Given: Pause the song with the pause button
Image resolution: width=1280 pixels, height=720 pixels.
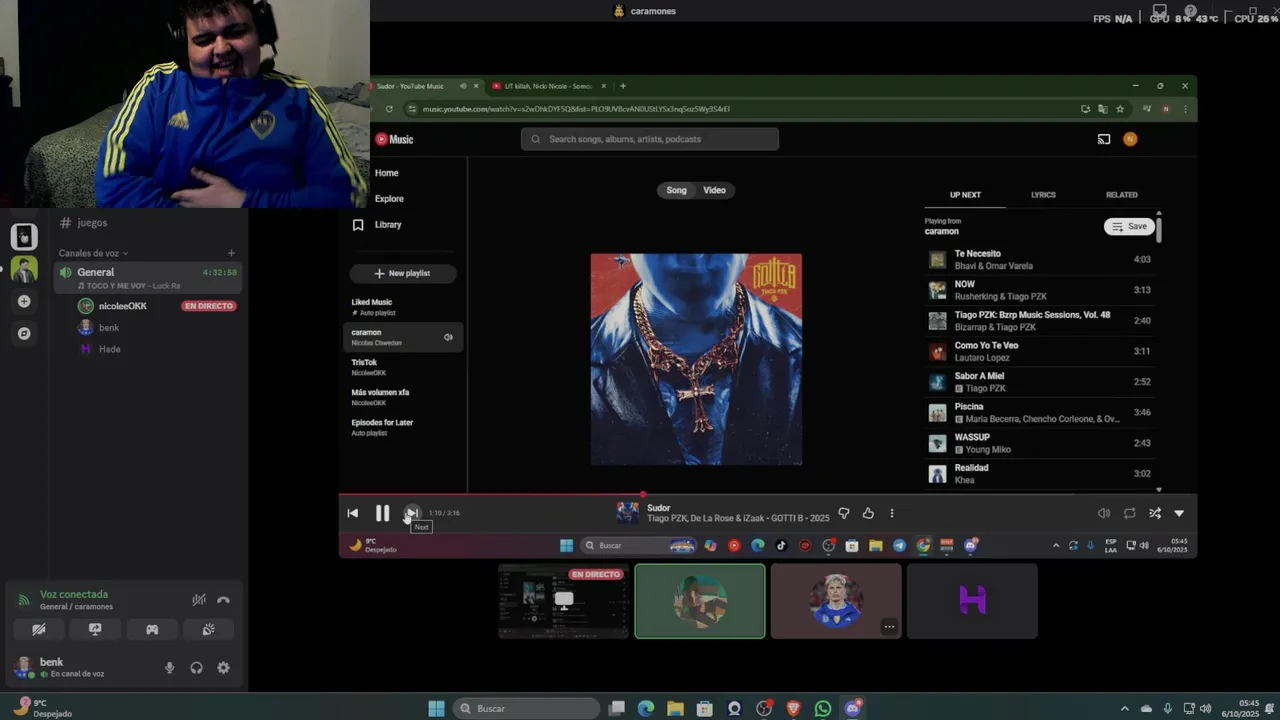Looking at the screenshot, I should (382, 513).
